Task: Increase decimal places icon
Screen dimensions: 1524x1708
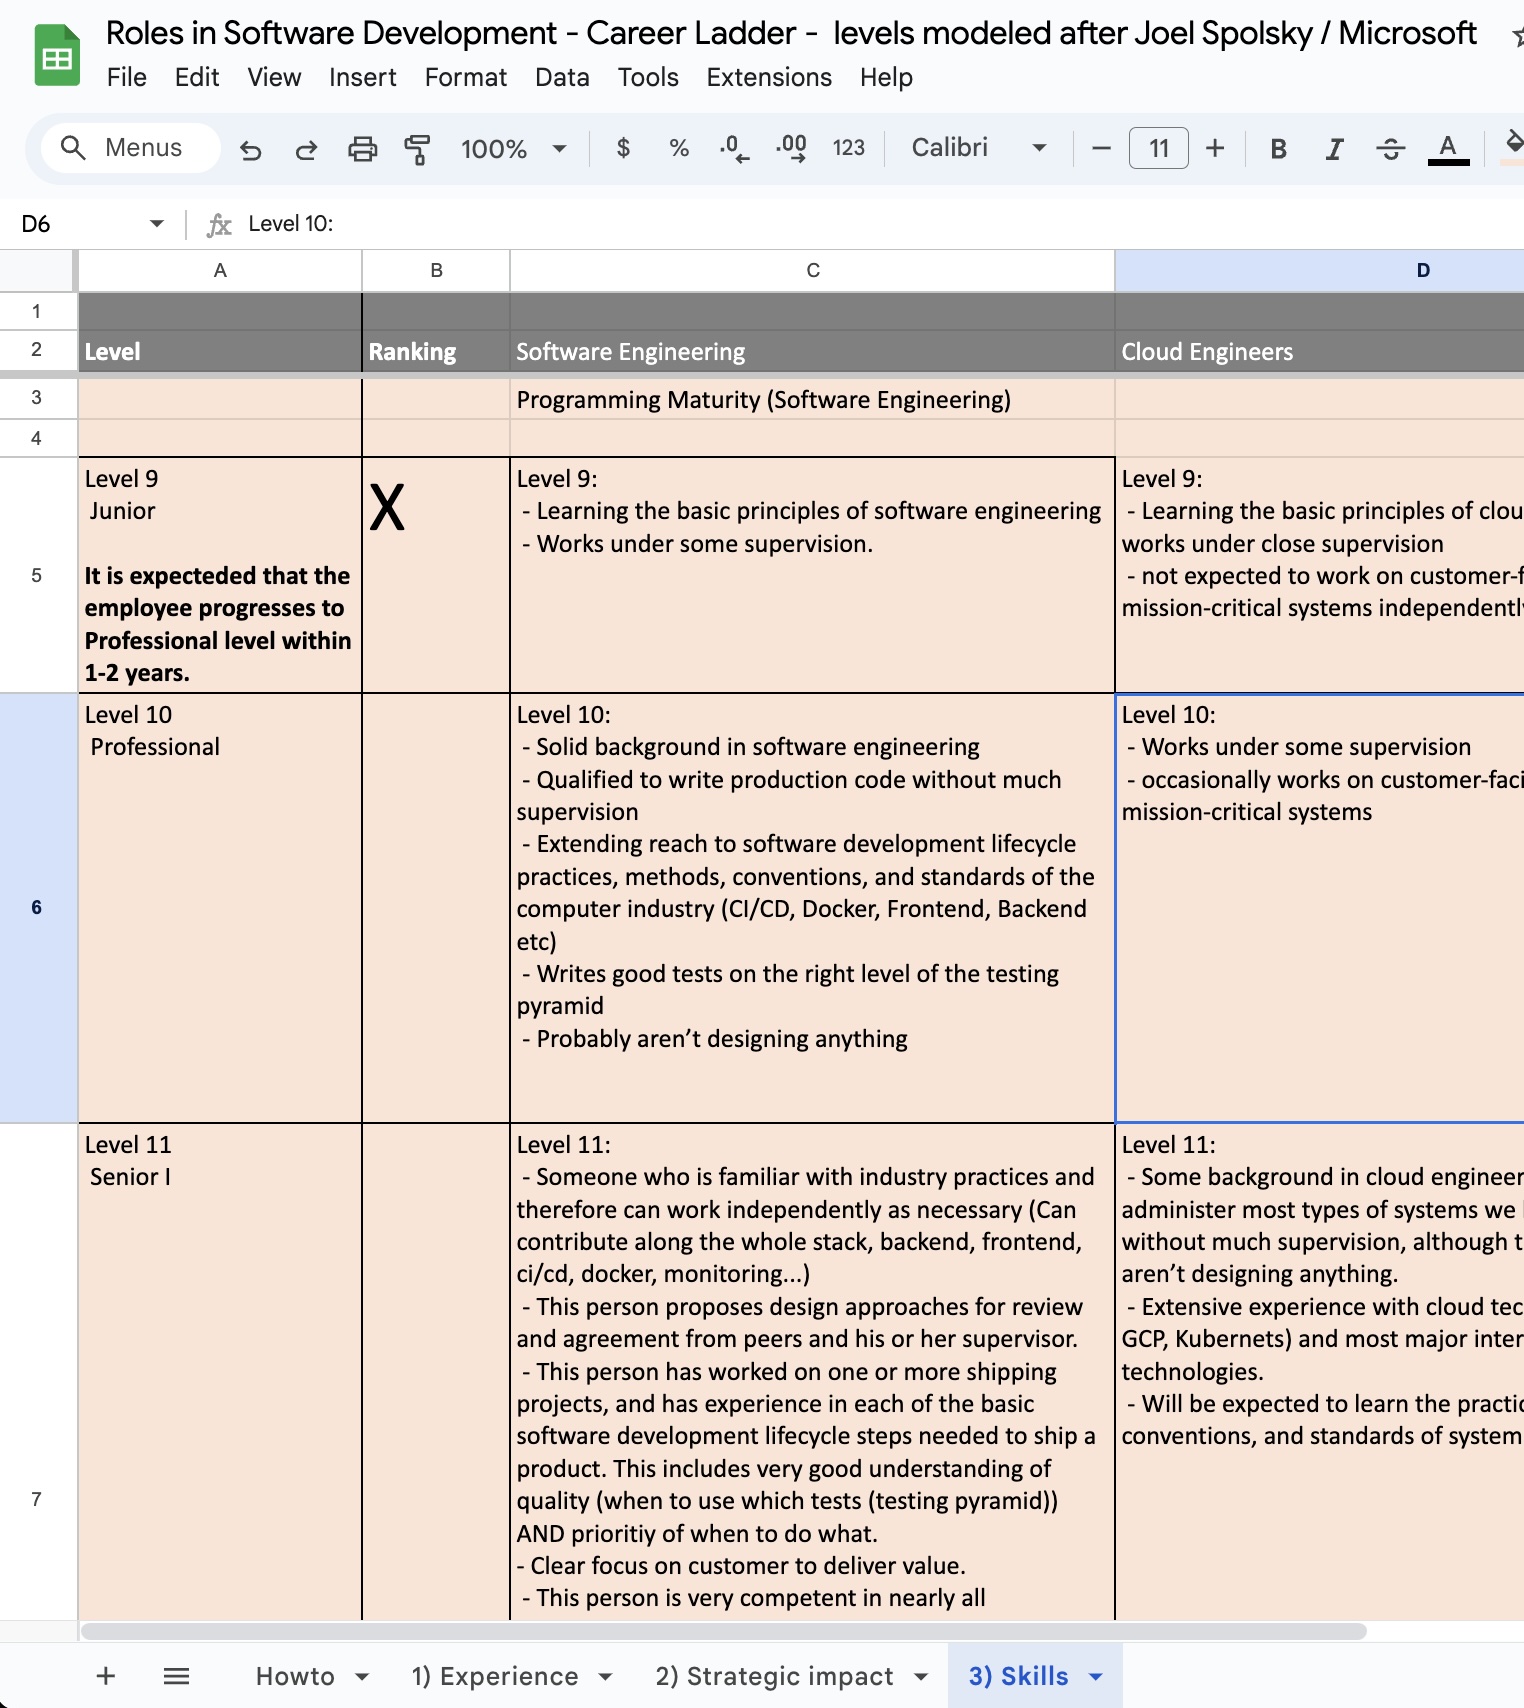Action: tap(791, 148)
